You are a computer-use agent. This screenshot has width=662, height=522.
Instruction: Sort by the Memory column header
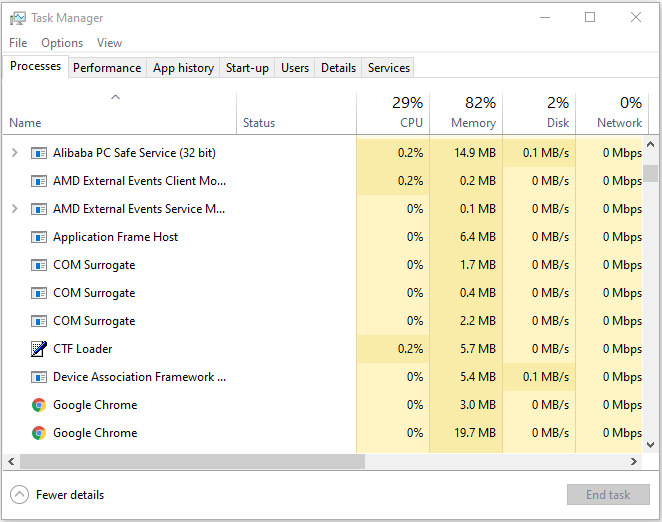[x=466, y=113]
